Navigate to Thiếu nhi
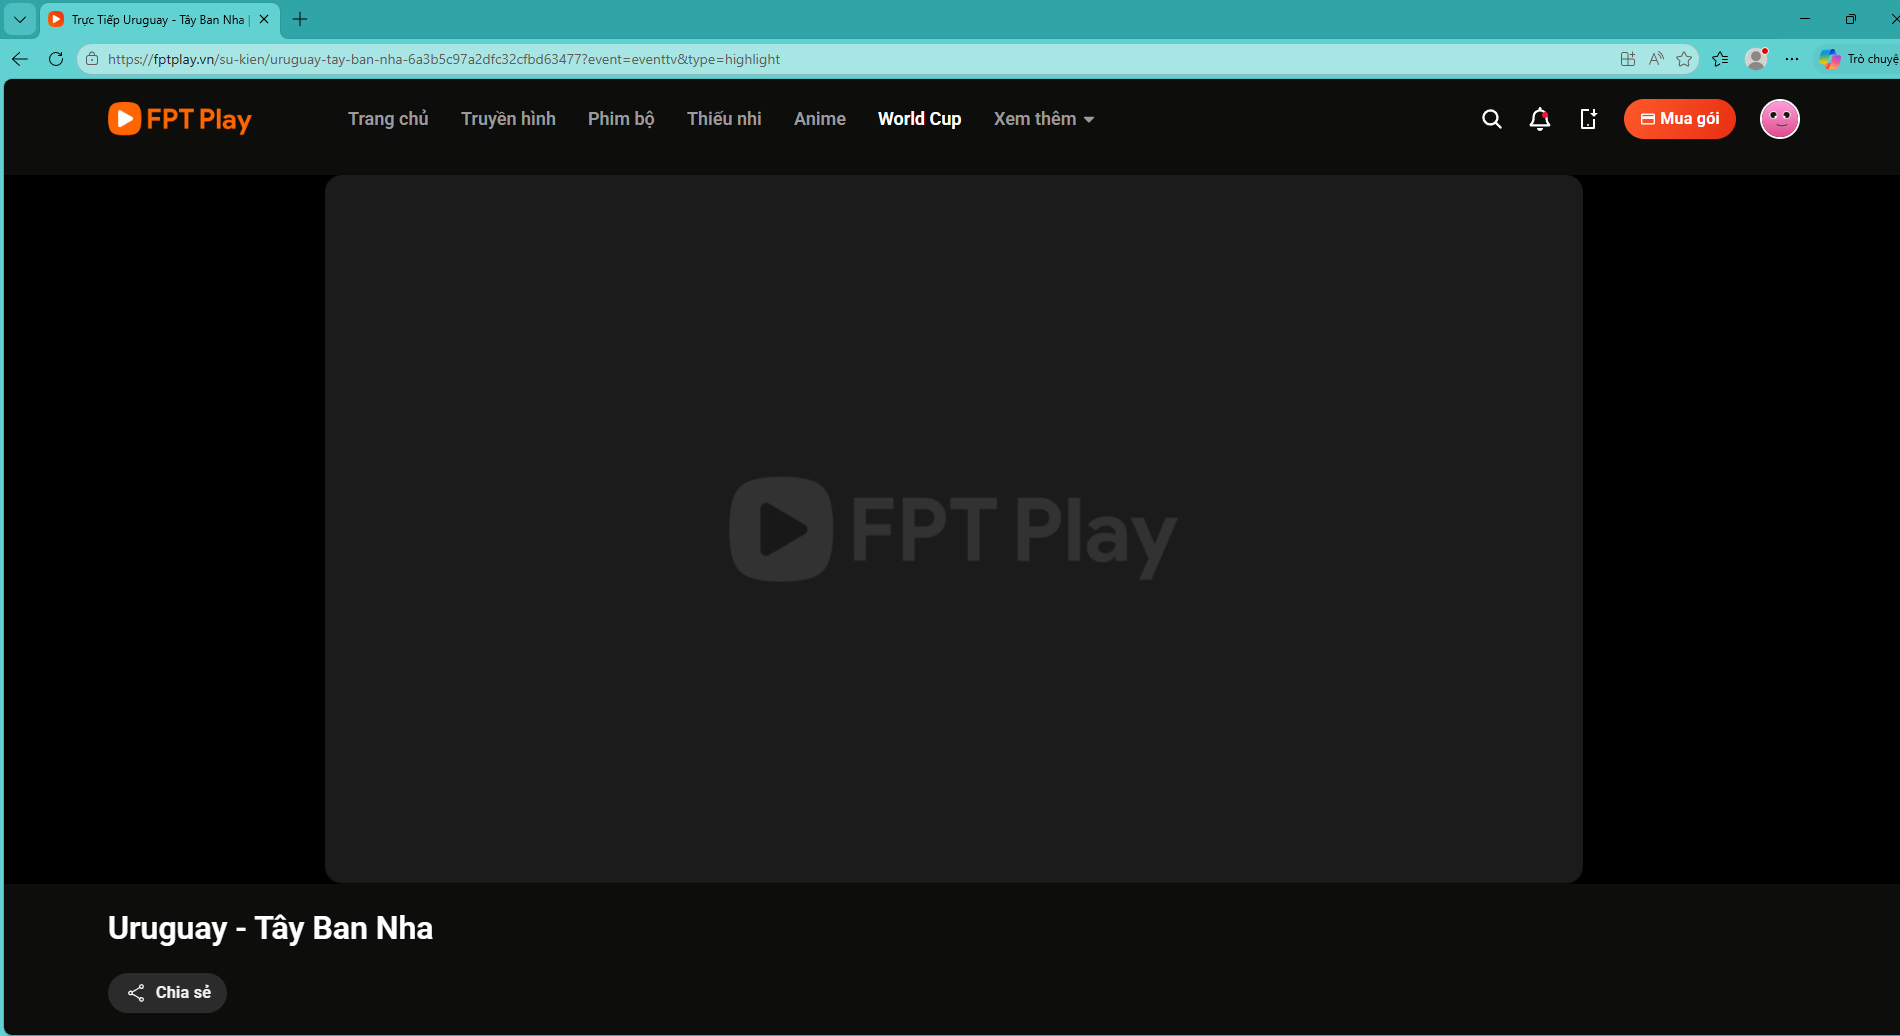Screen dimensions: 1900x1036 724,119
